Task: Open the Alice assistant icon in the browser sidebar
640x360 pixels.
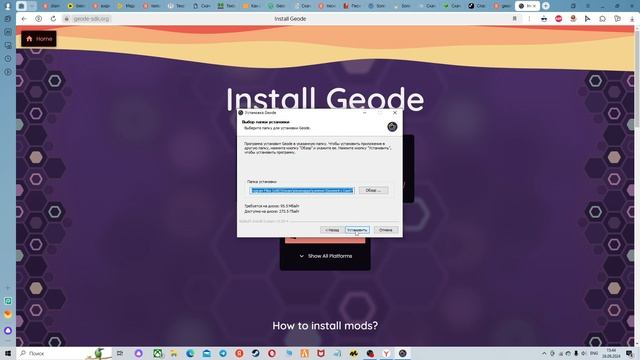Action: [x=8, y=331]
